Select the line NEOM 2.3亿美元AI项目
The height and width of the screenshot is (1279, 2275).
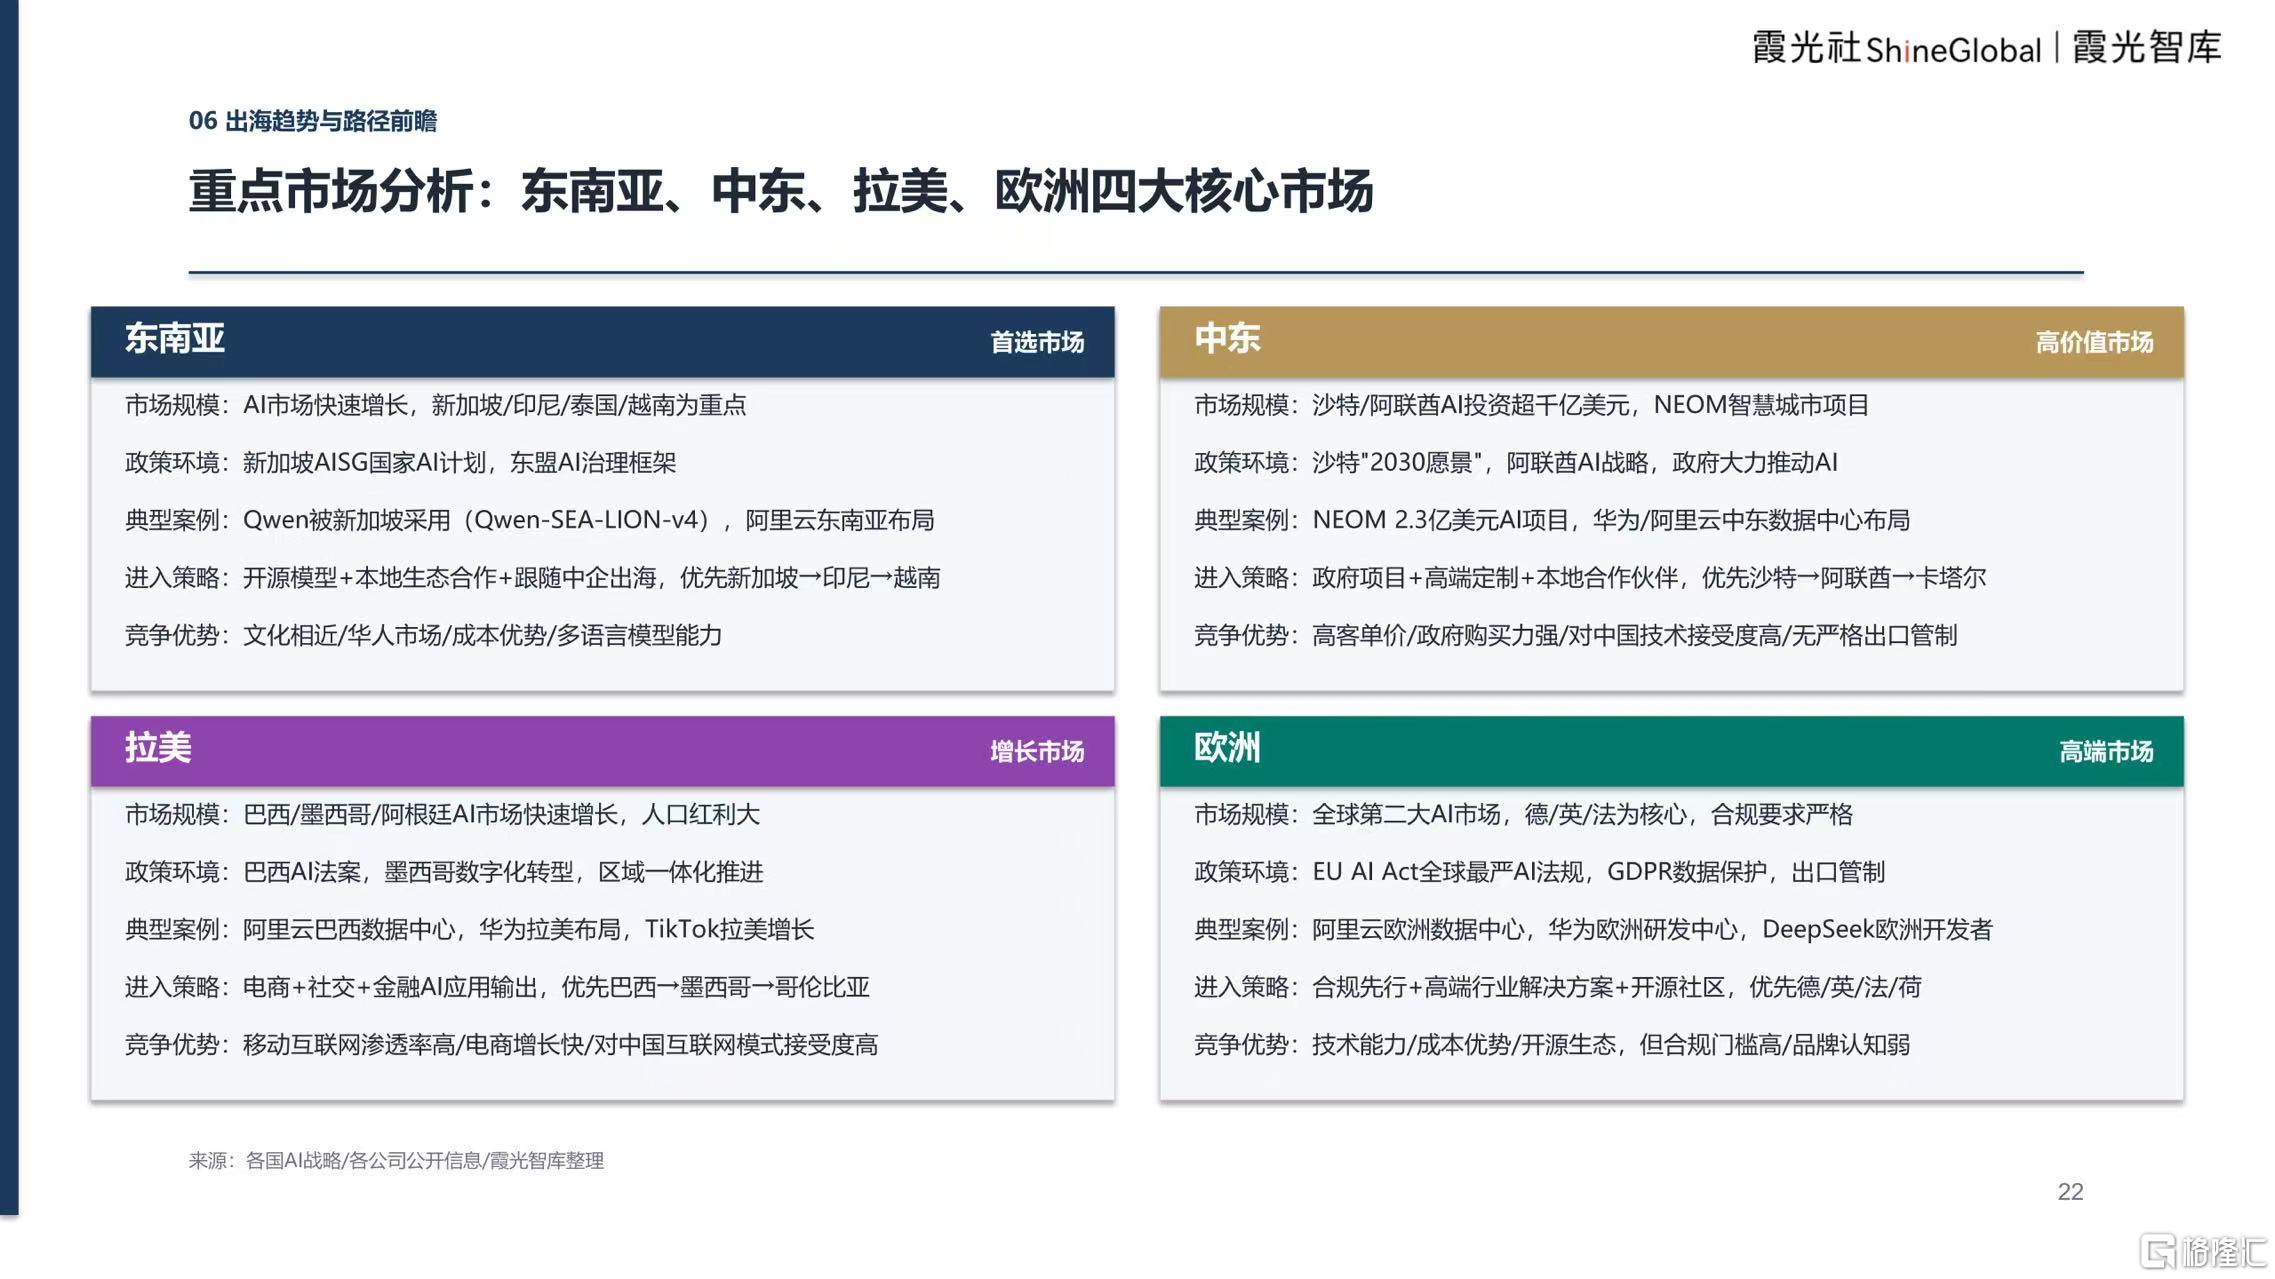coord(1551,520)
